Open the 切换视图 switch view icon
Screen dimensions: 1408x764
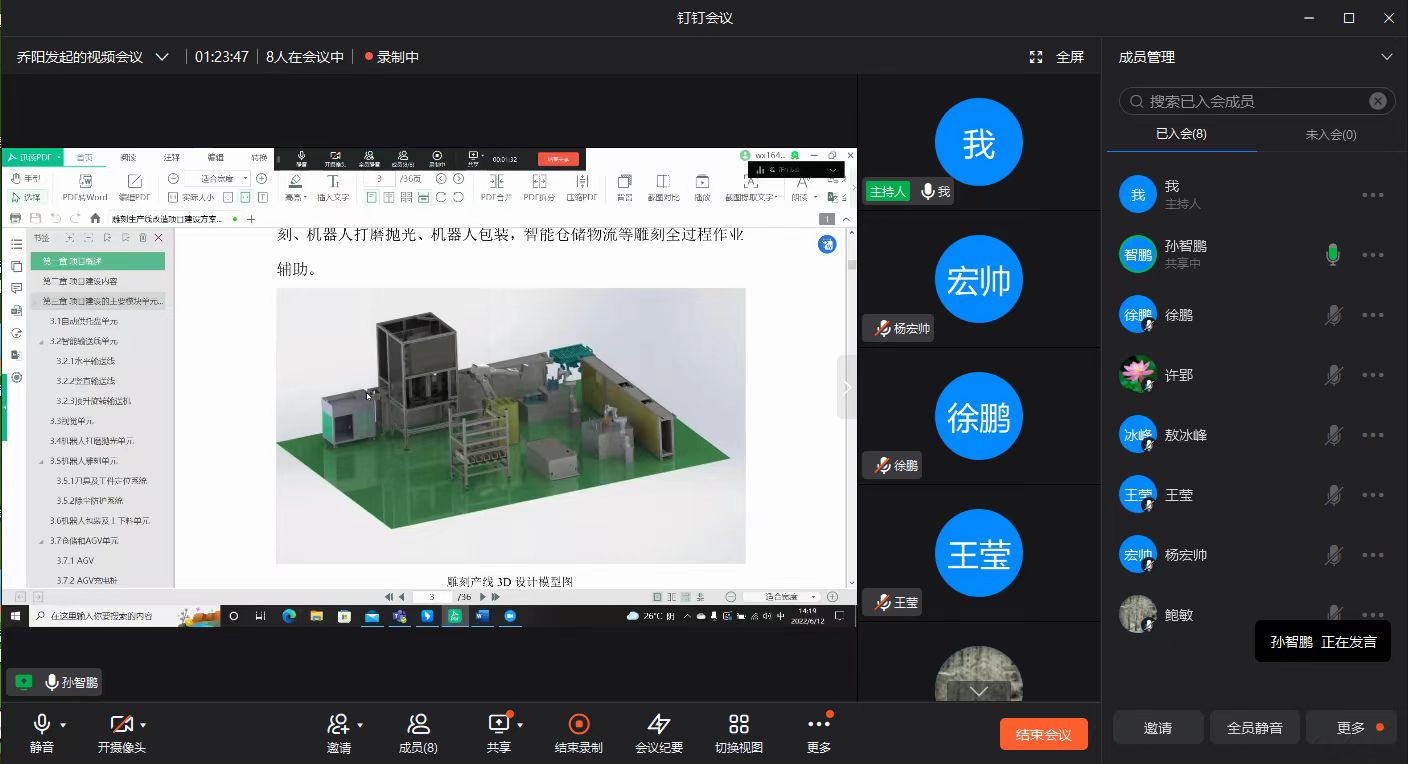[739, 725]
